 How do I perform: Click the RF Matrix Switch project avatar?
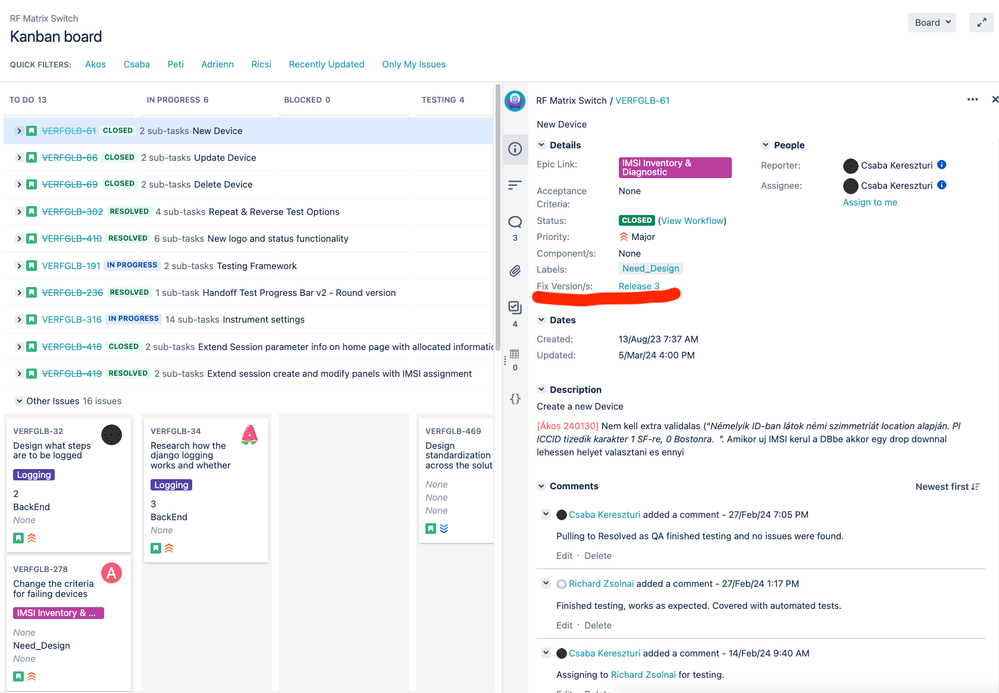515,101
